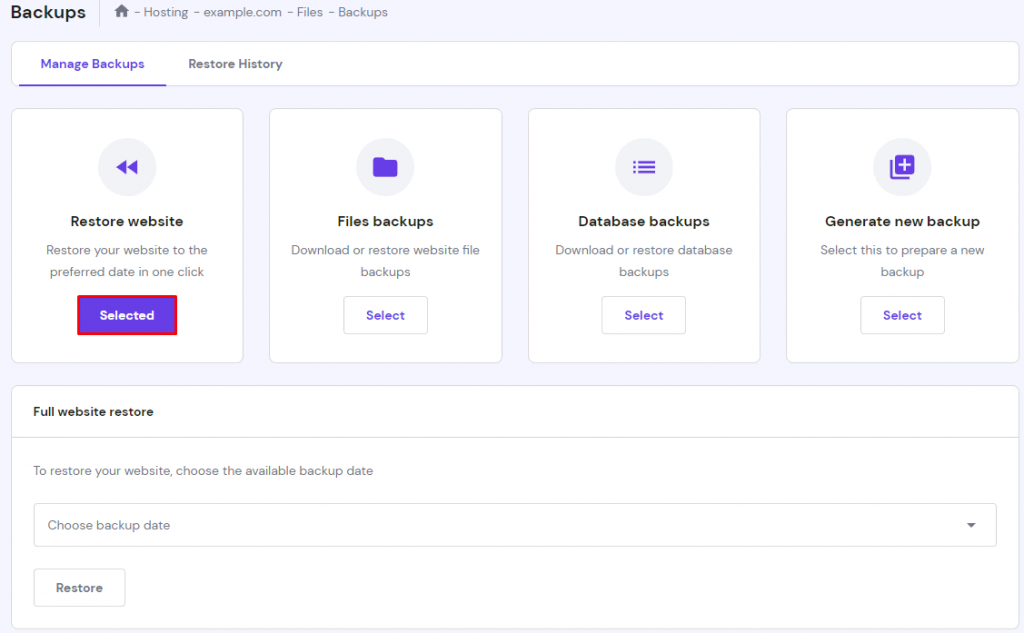Click the Restore website card title
Screen dimensions: 1024x633
point(127,221)
